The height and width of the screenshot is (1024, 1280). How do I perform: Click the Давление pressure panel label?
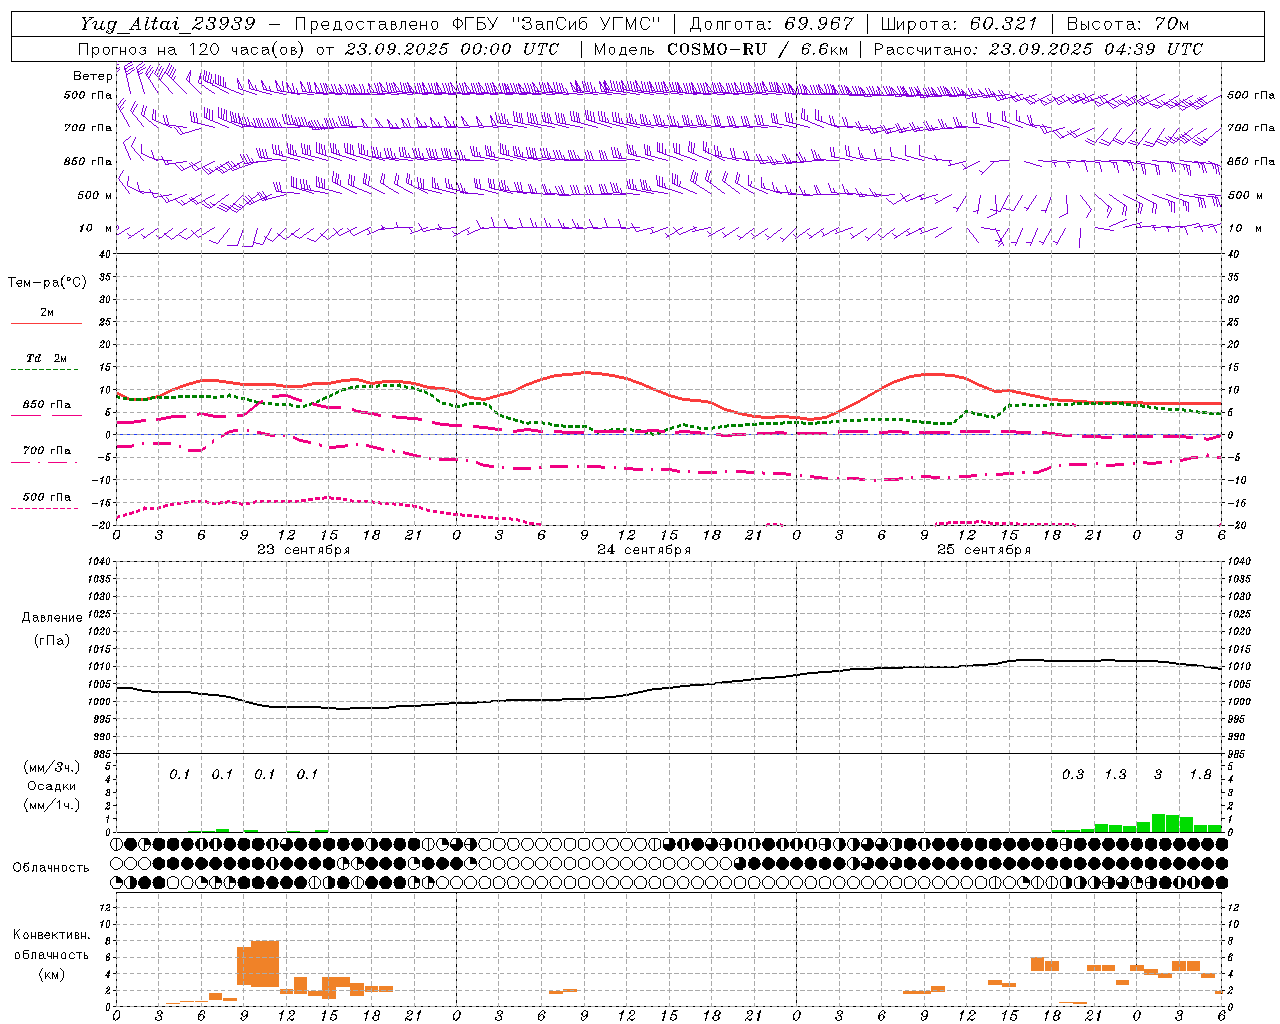pyautogui.click(x=52, y=618)
